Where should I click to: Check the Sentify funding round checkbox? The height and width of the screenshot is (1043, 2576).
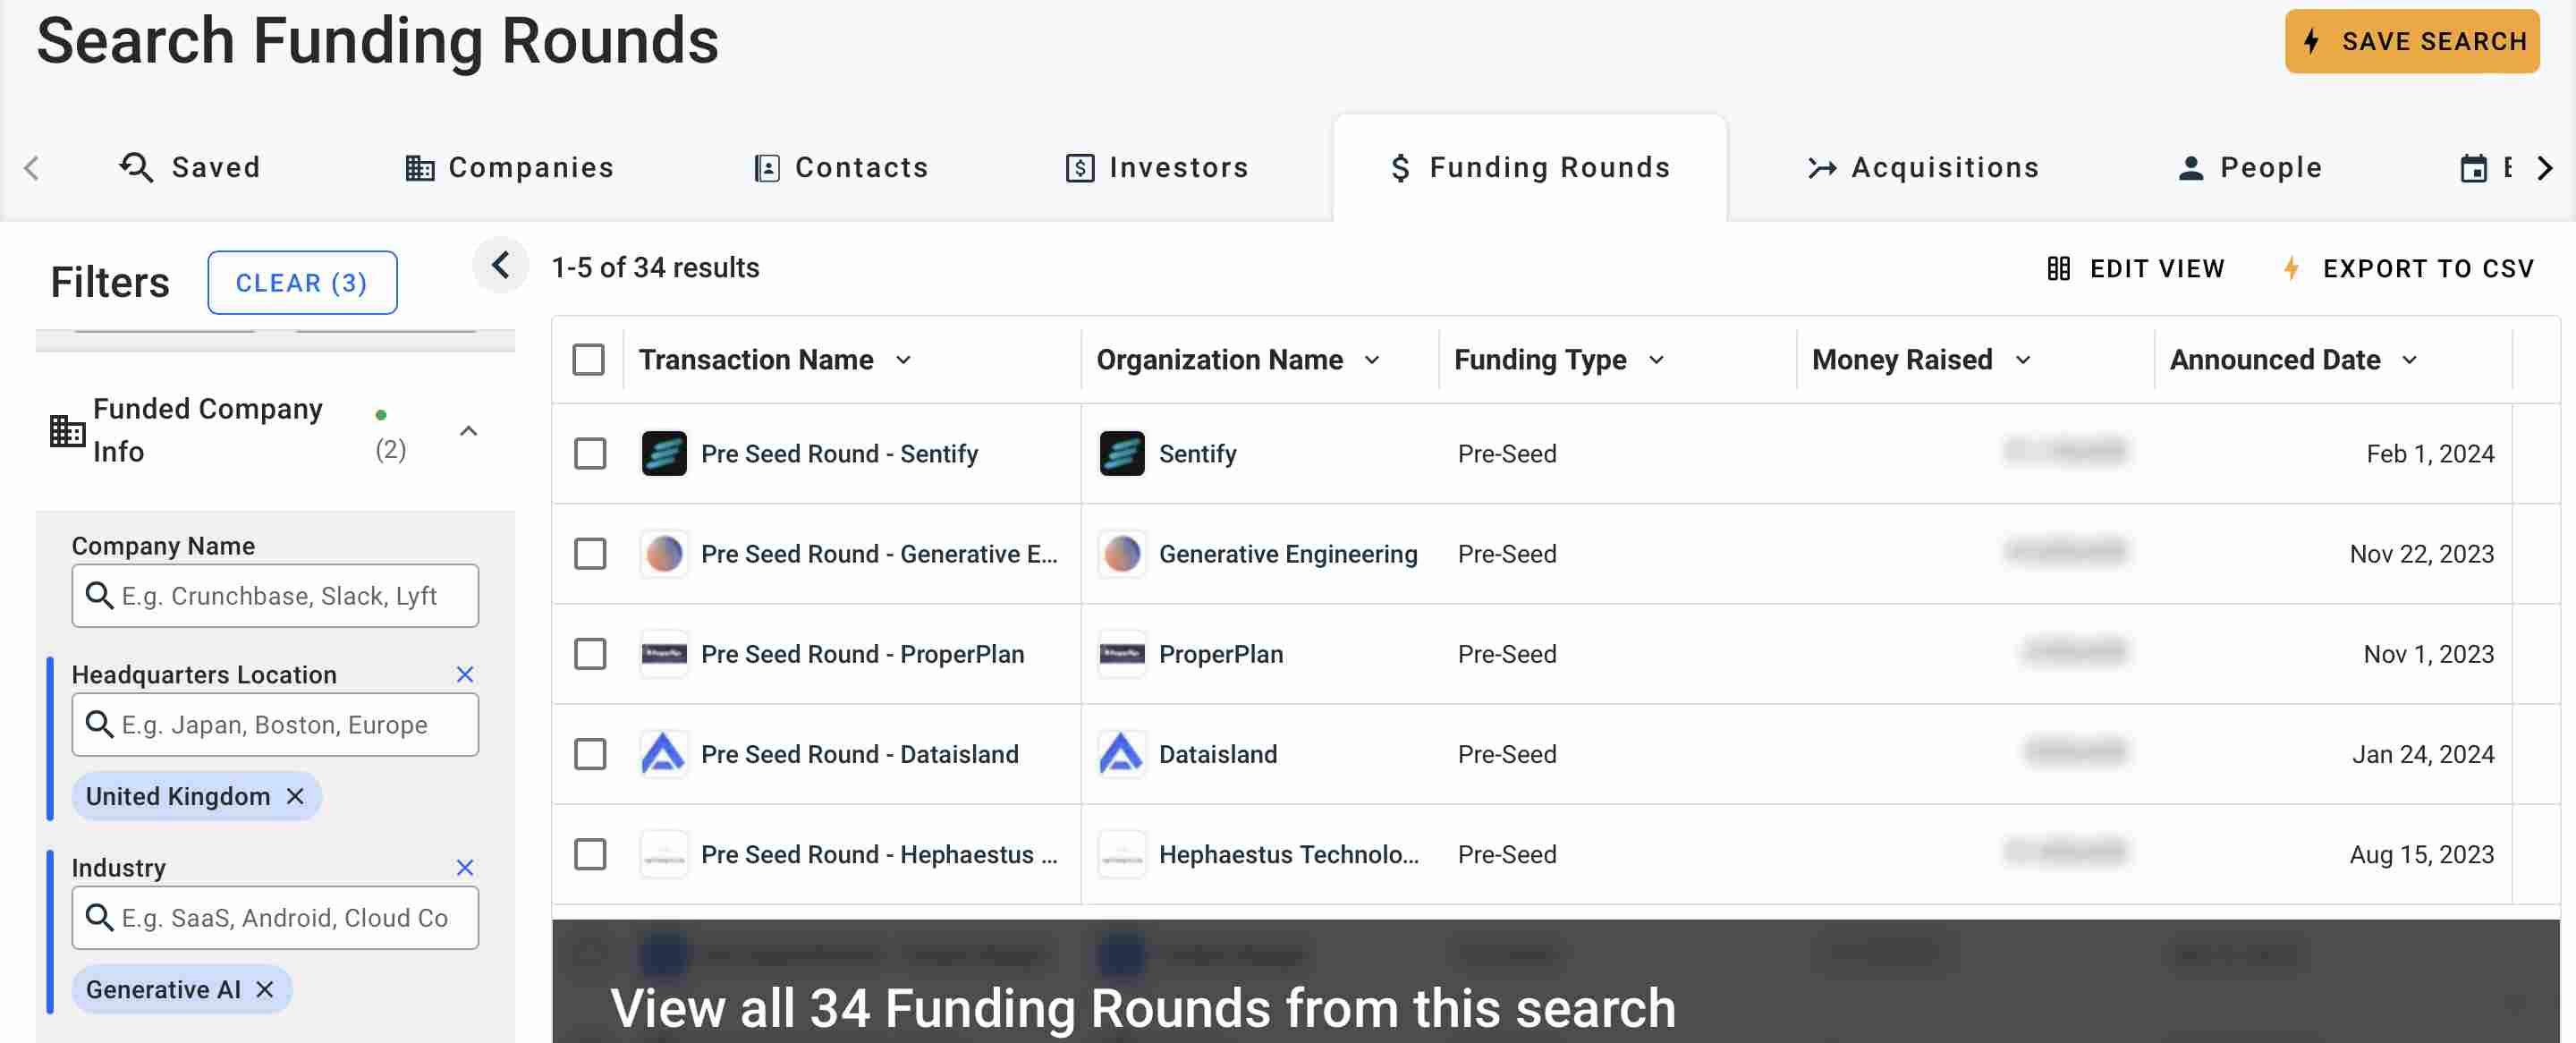(x=589, y=452)
